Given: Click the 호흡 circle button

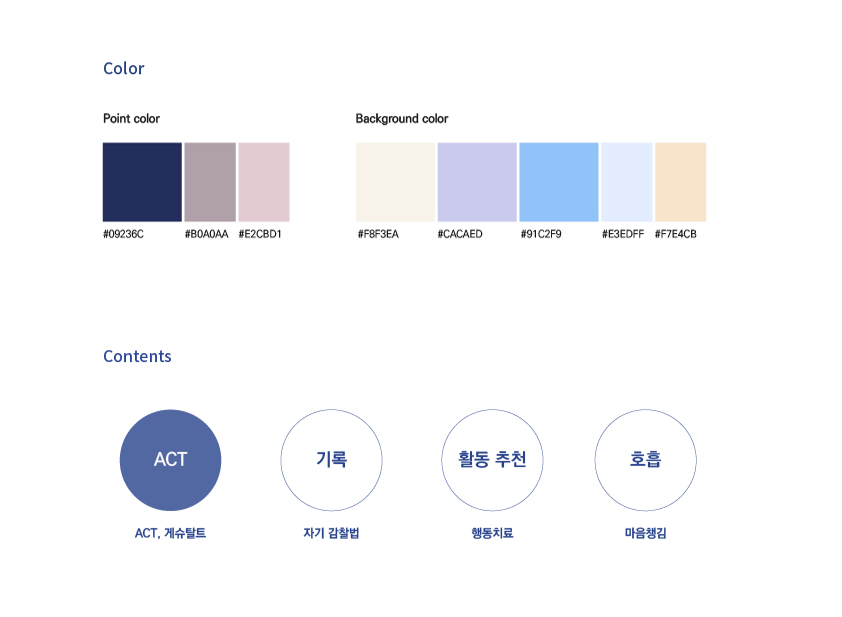Looking at the screenshot, I should pyautogui.click(x=645, y=460).
